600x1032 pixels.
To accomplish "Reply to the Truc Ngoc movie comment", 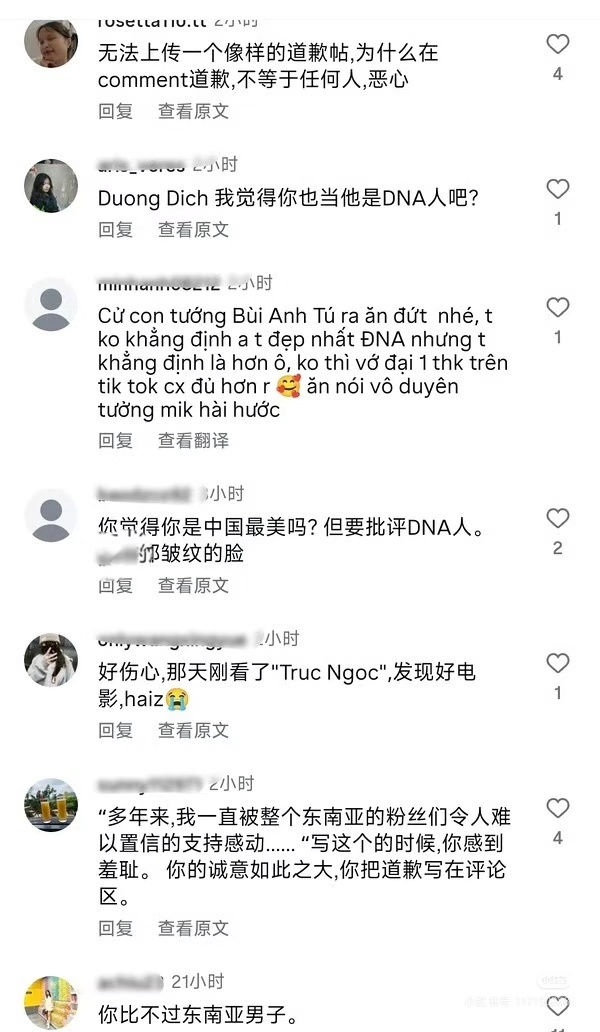I will (116, 730).
